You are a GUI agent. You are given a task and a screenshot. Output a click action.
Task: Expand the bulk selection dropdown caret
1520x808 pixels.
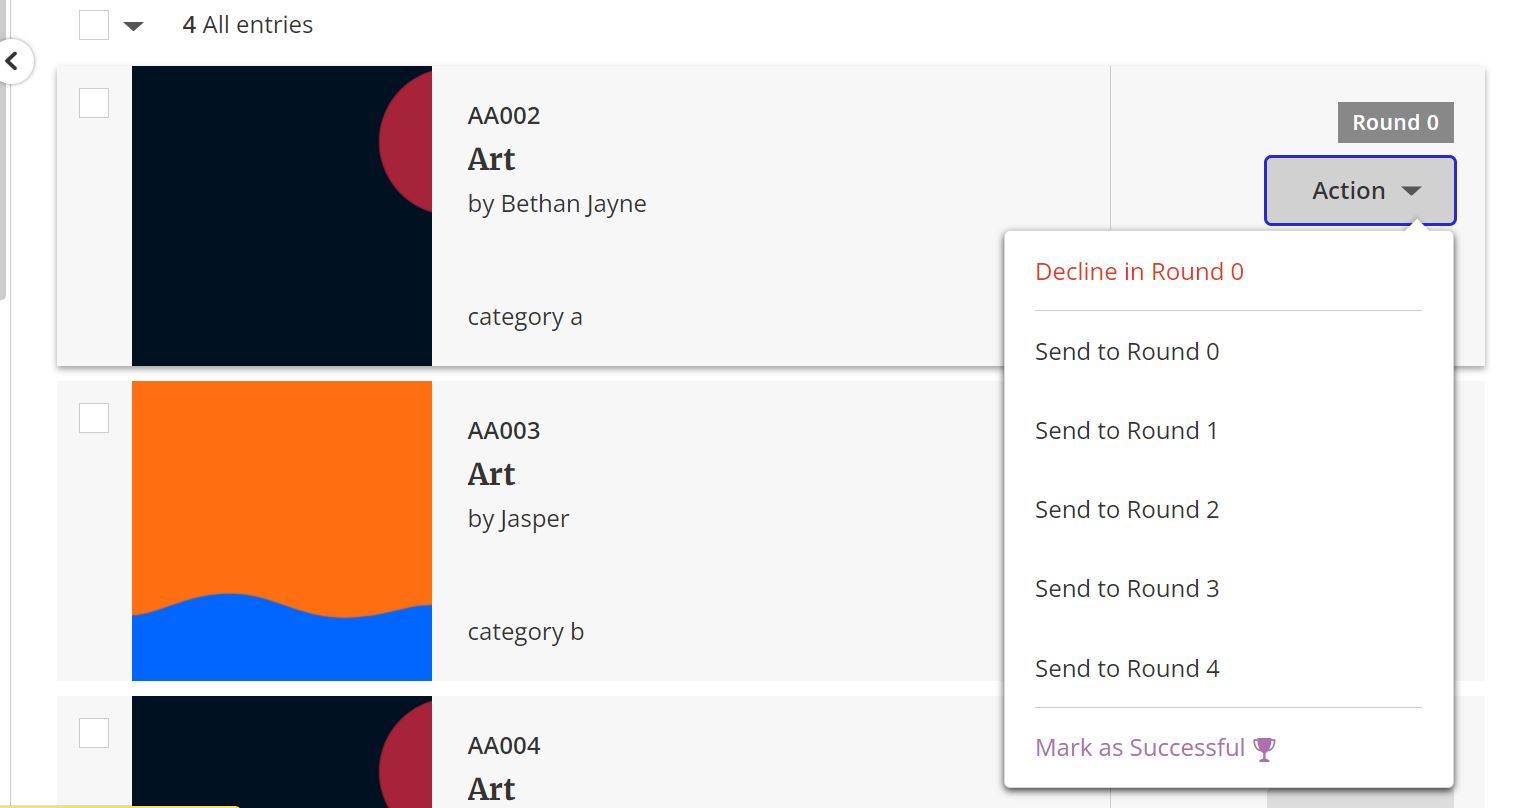(x=133, y=26)
